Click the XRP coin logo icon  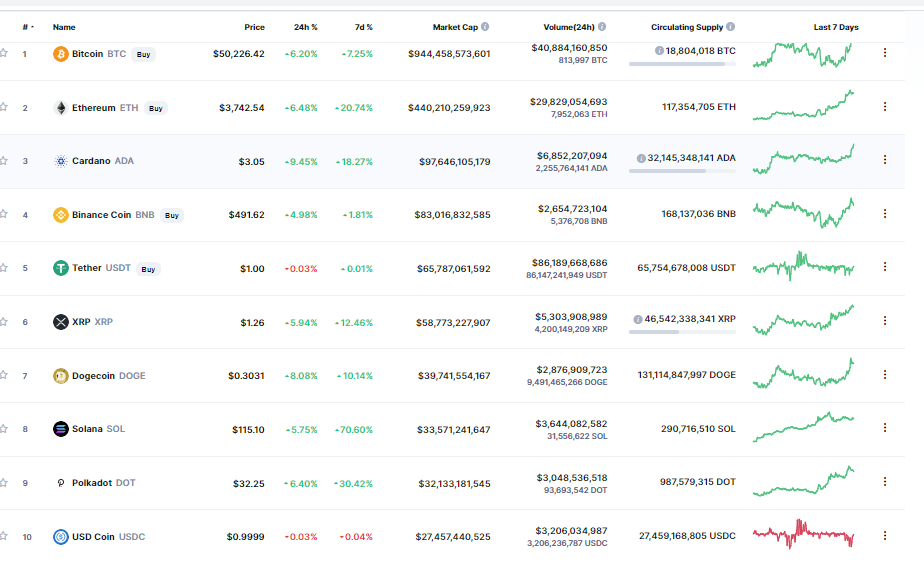click(x=61, y=322)
